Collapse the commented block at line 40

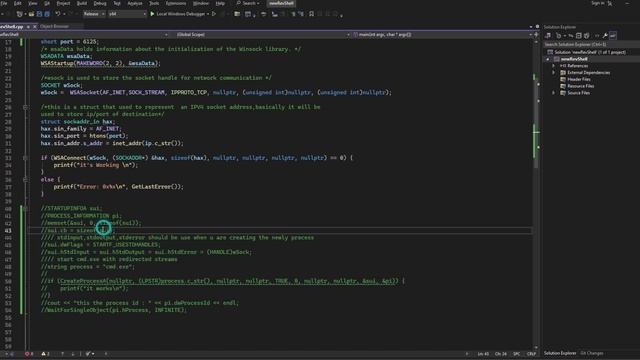25,209
